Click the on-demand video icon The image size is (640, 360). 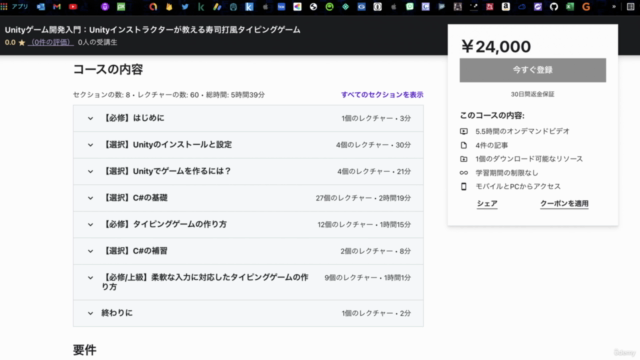(x=464, y=131)
